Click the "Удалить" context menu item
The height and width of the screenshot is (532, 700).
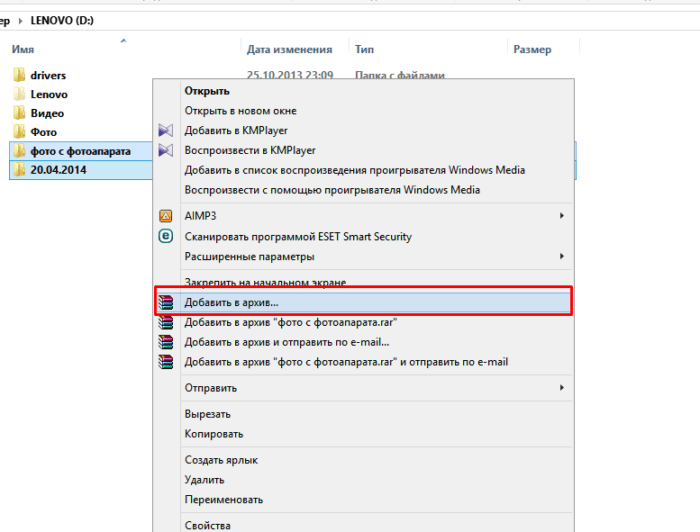(x=207, y=480)
